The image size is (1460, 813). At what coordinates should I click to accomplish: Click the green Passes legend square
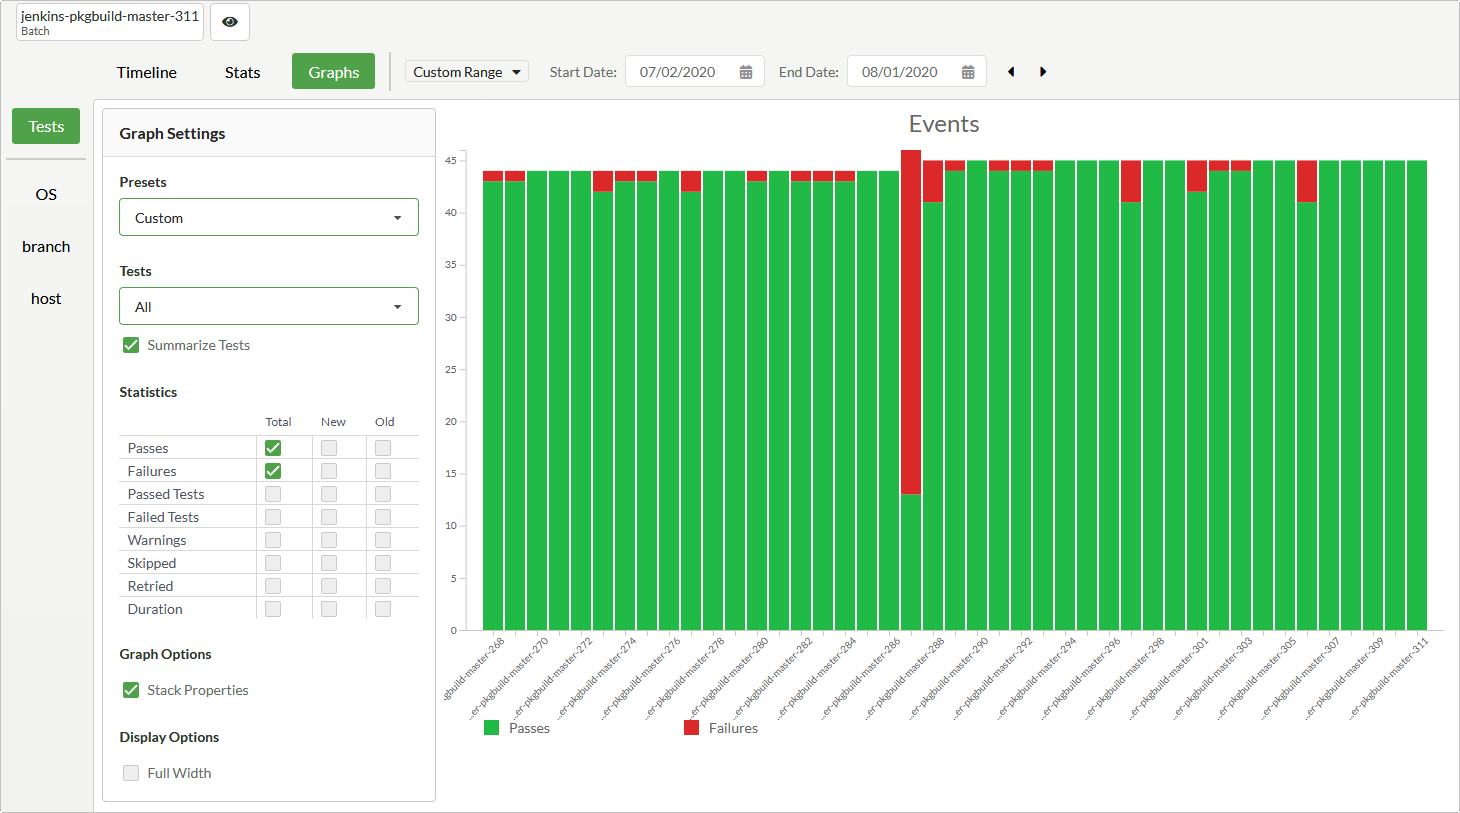[491, 728]
